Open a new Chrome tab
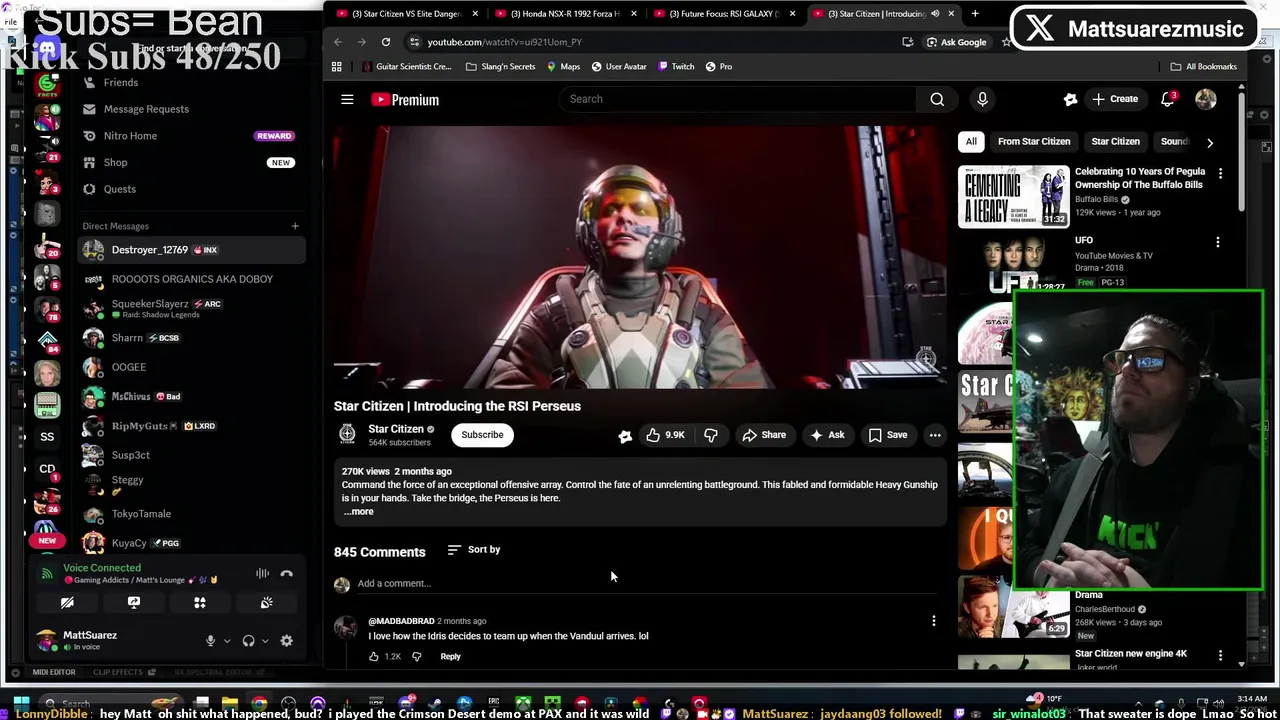 975,14
